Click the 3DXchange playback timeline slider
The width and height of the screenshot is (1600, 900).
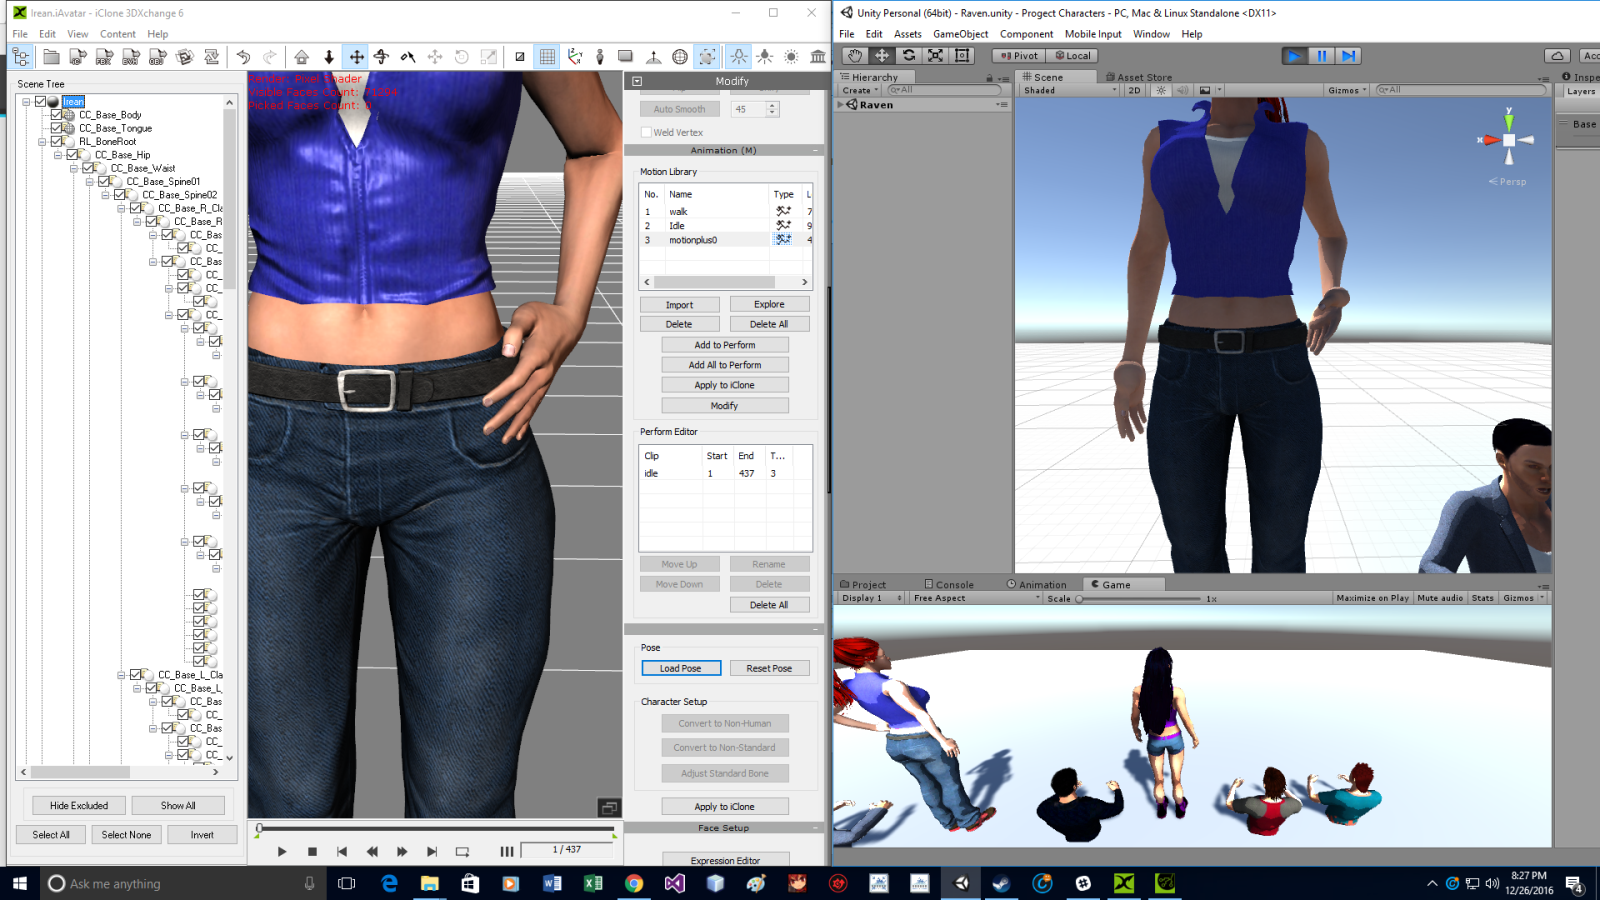click(437, 829)
